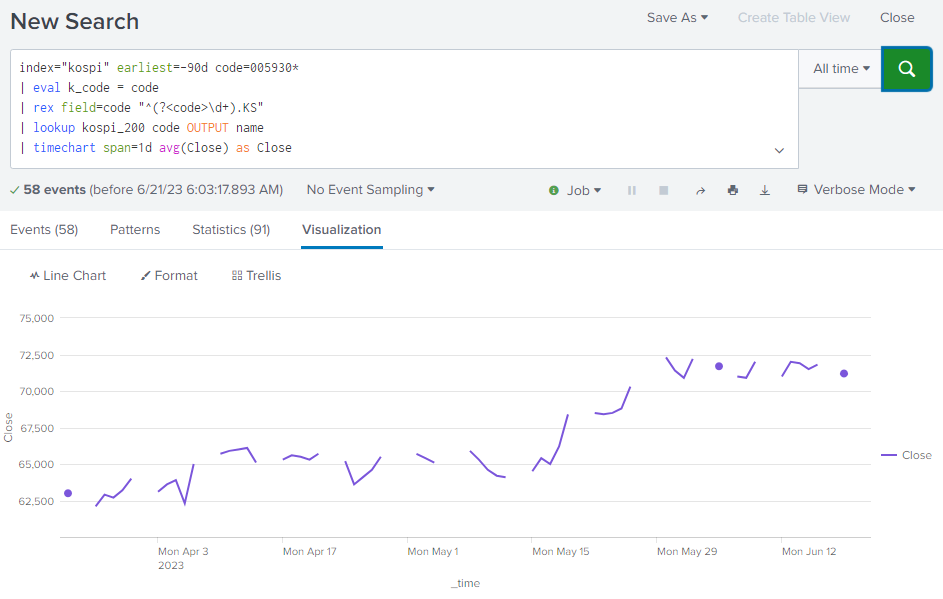
Task: Click the 'timechart' command in the query
Action: pos(64,148)
